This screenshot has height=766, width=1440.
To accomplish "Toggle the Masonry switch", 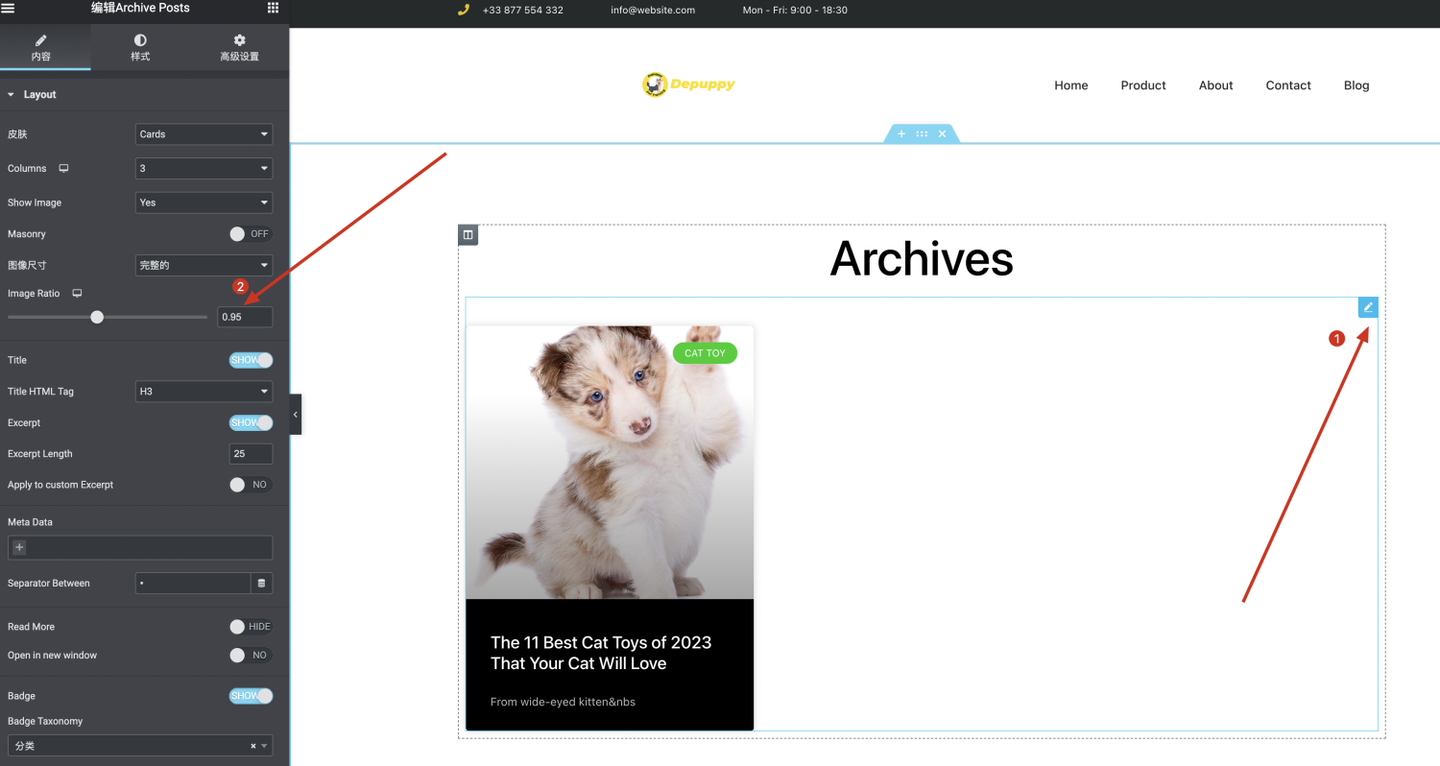I will 250,234.
